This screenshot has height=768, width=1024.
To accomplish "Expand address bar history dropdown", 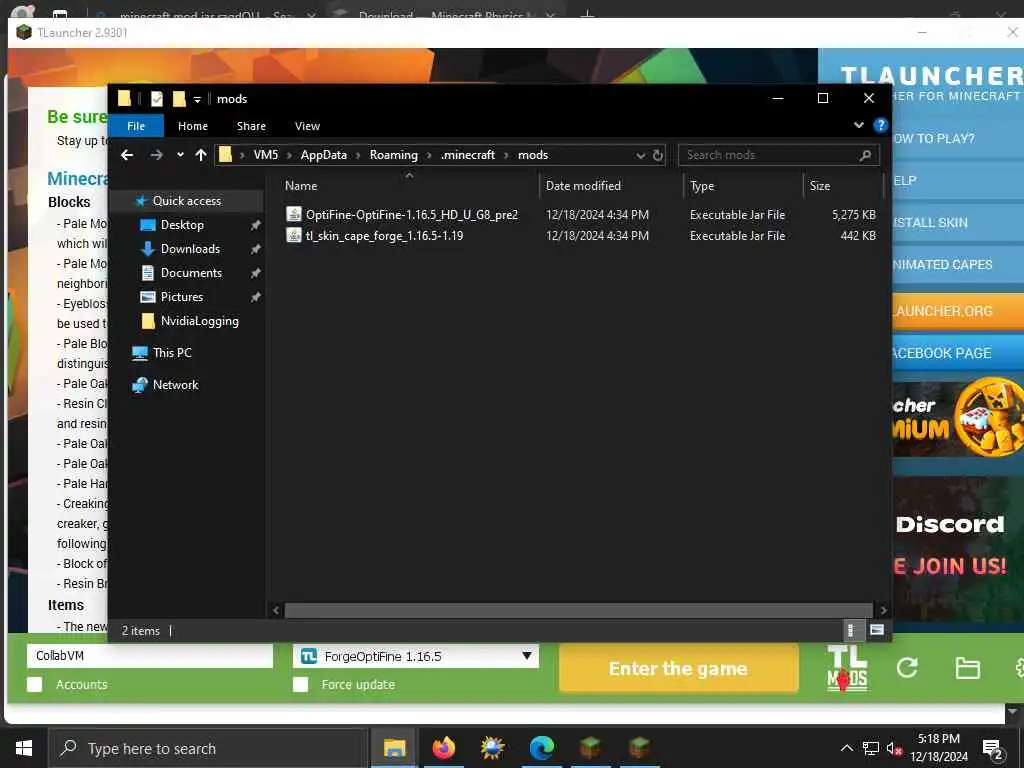I will (640, 155).
